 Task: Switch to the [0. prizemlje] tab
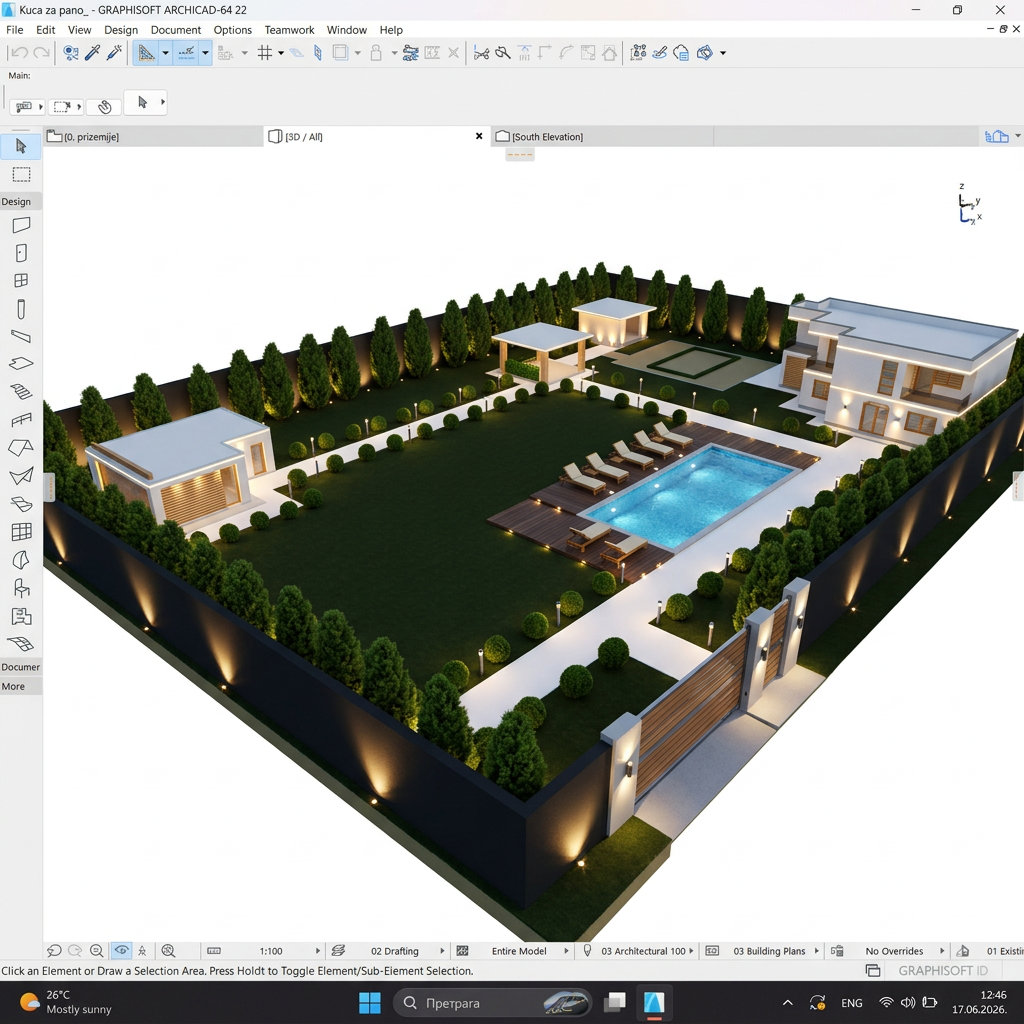pyautogui.click(x=153, y=136)
